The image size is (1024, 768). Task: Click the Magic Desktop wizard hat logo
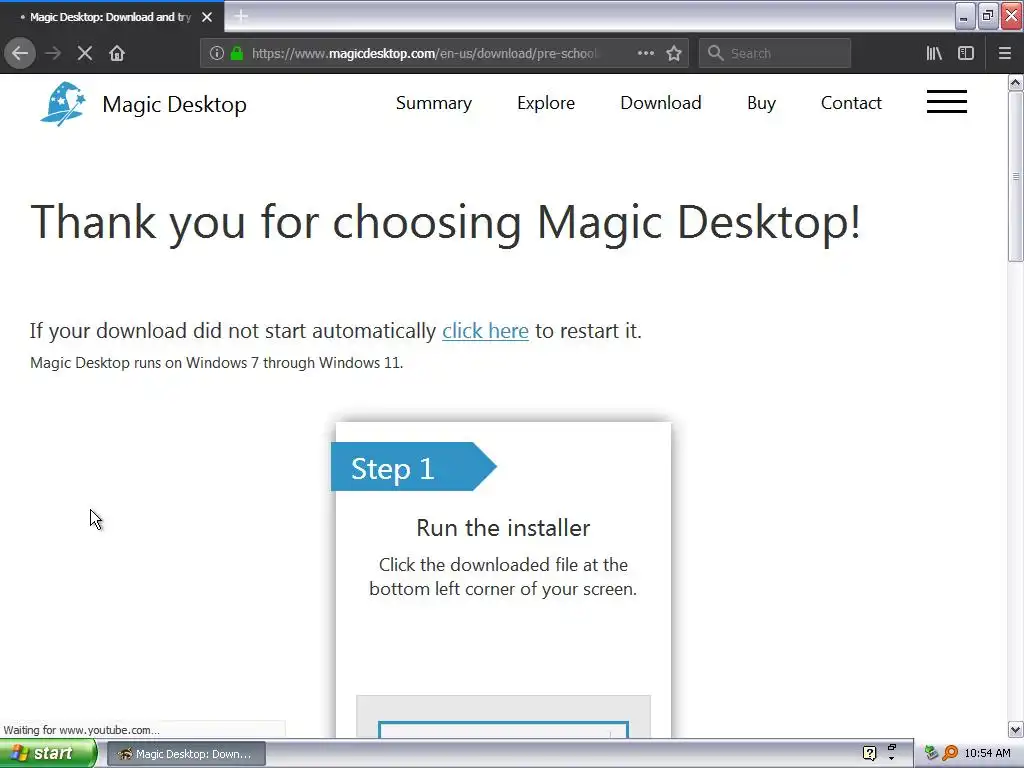pyautogui.click(x=63, y=103)
